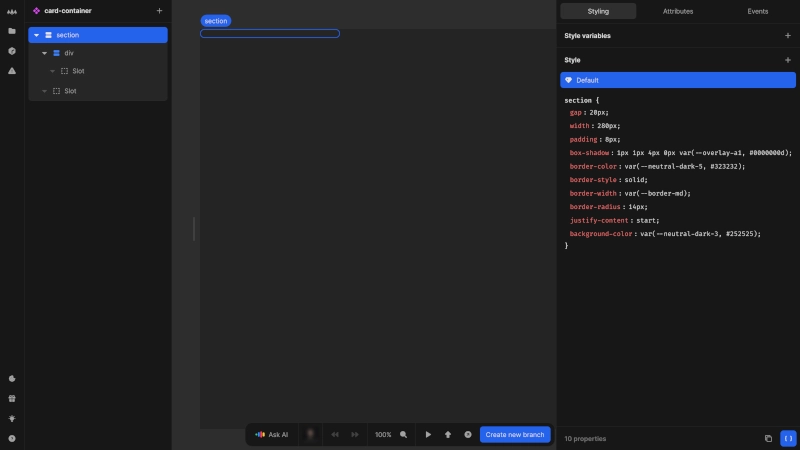Click the blue div element type icon
The height and width of the screenshot is (450, 800).
tap(57, 53)
